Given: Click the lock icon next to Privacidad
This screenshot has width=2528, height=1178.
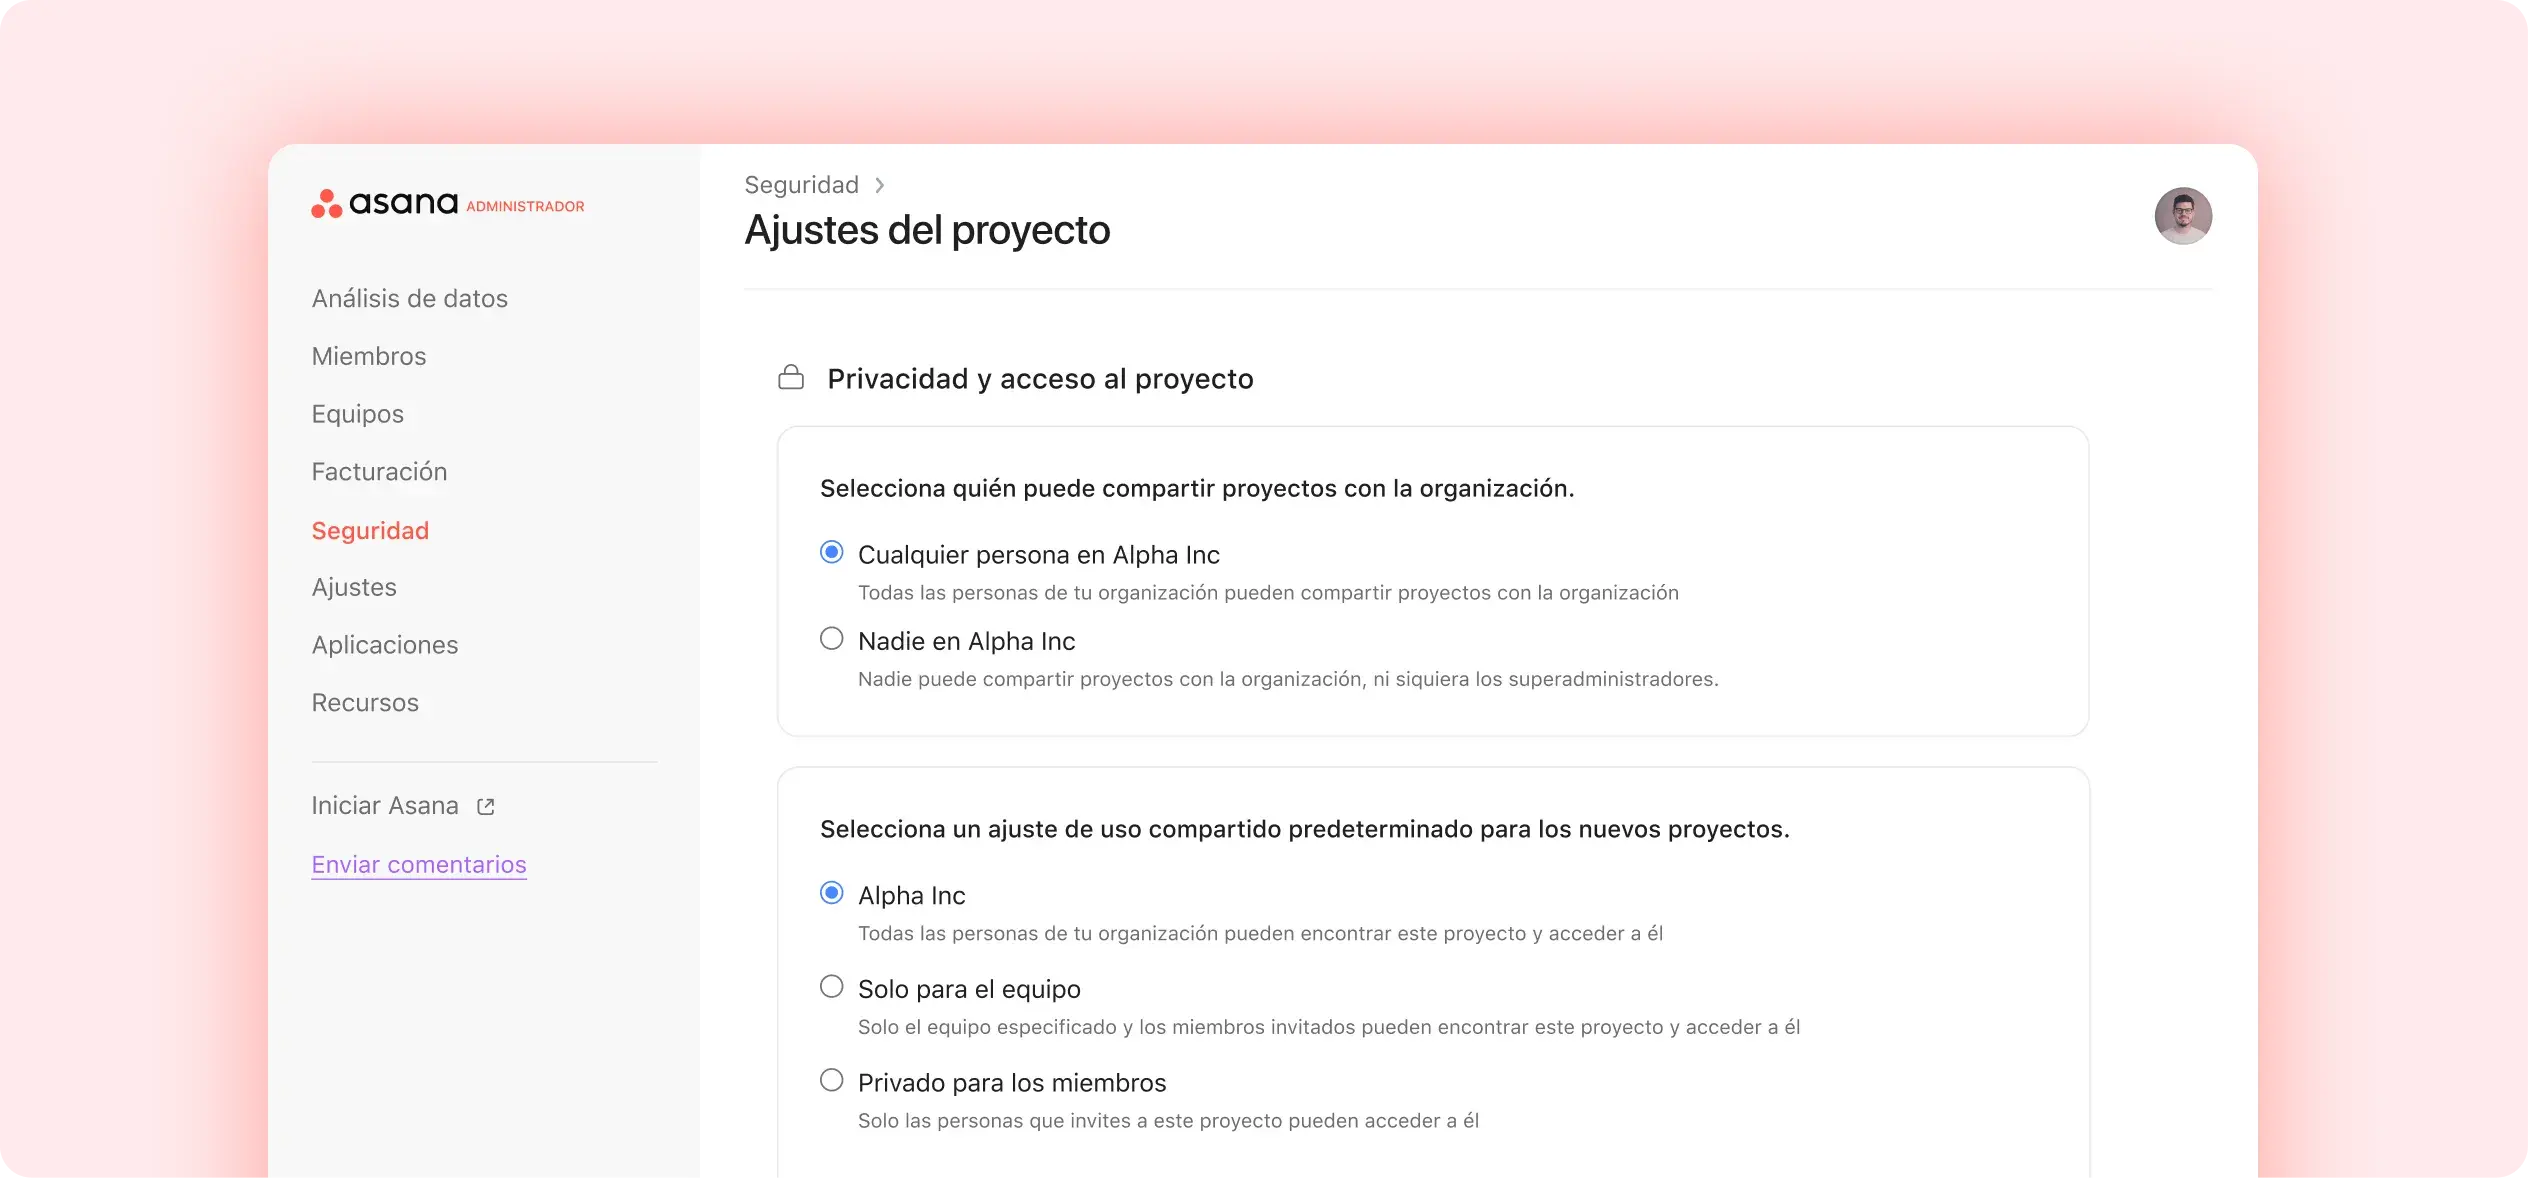Looking at the screenshot, I should click(790, 377).
